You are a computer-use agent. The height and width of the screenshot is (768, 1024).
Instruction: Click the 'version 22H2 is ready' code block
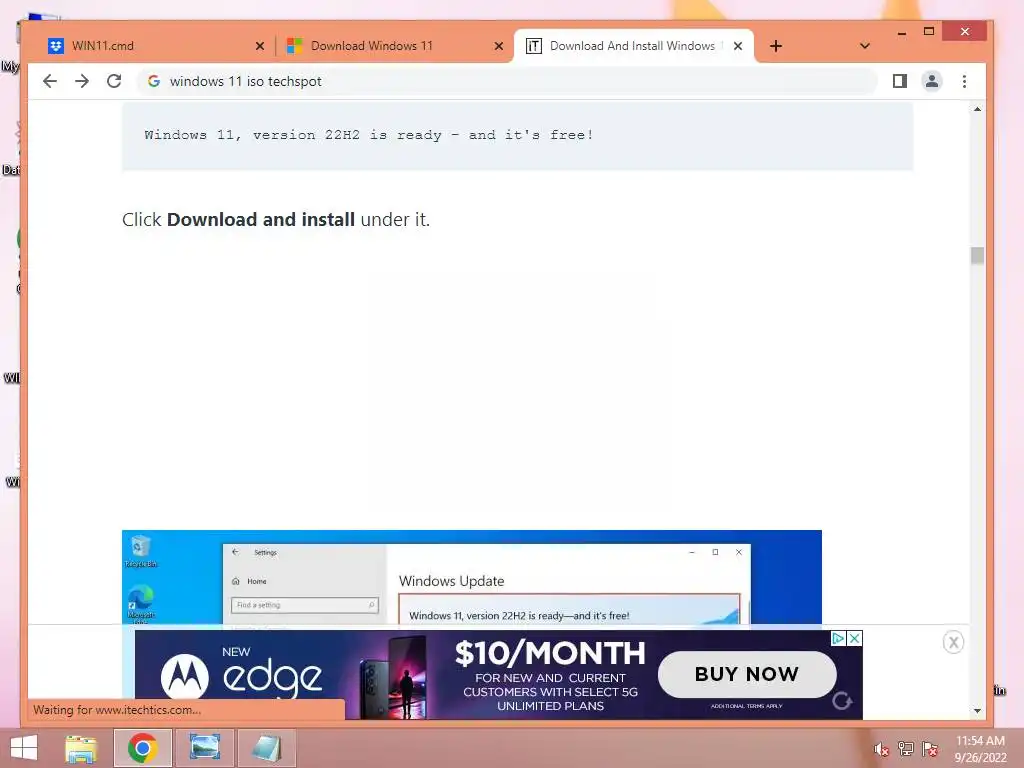click(x=517, y=135)
